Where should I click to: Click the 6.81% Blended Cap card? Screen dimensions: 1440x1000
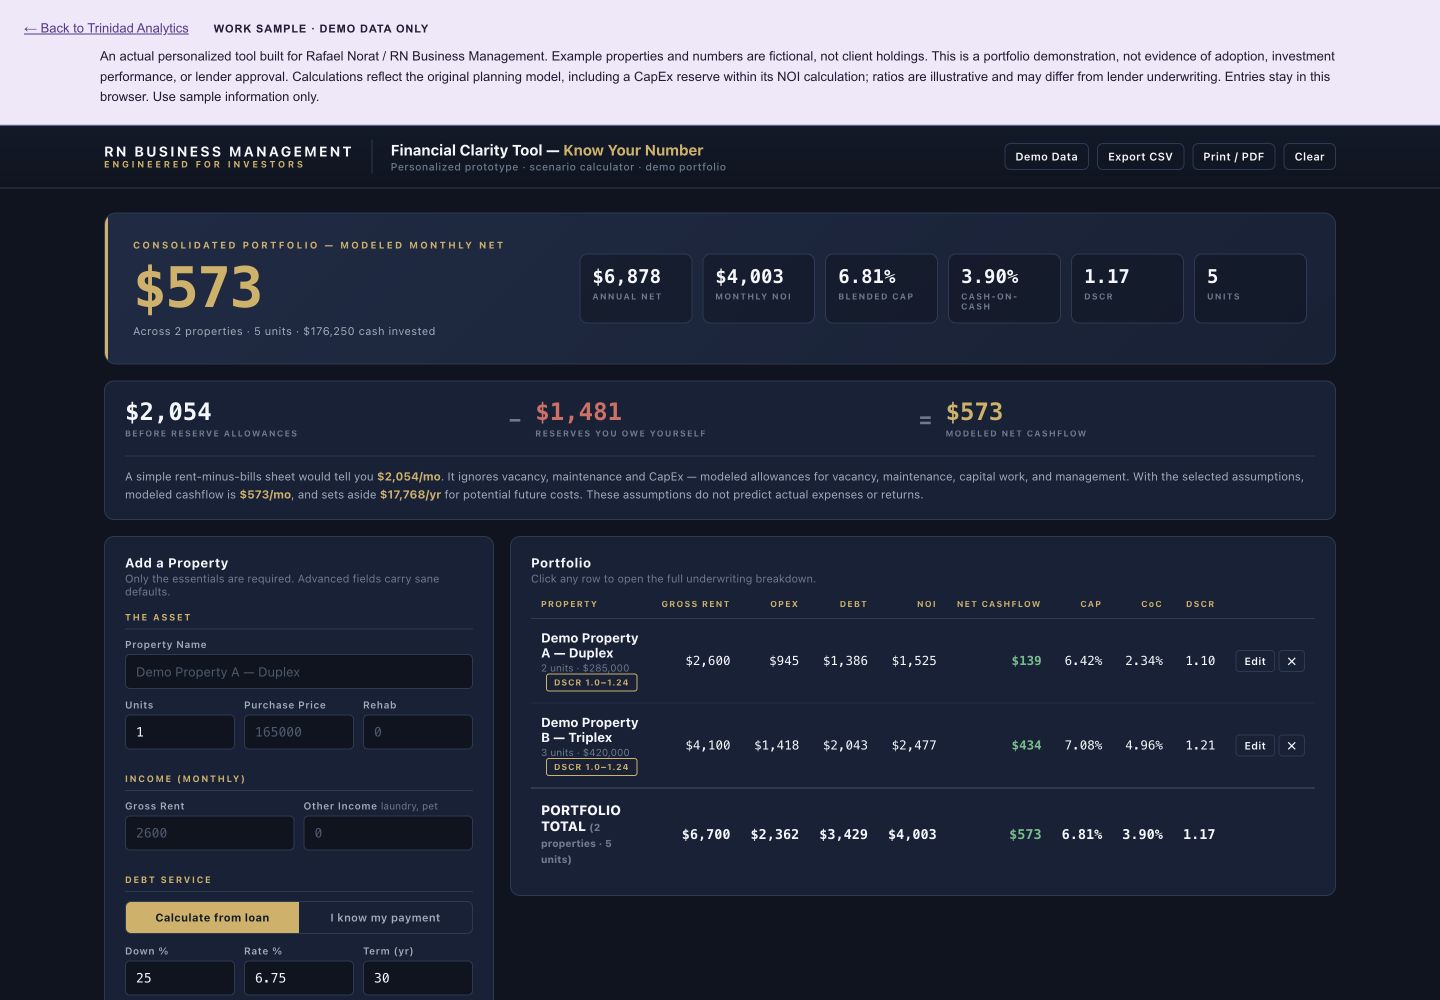[x=882, y=288]
